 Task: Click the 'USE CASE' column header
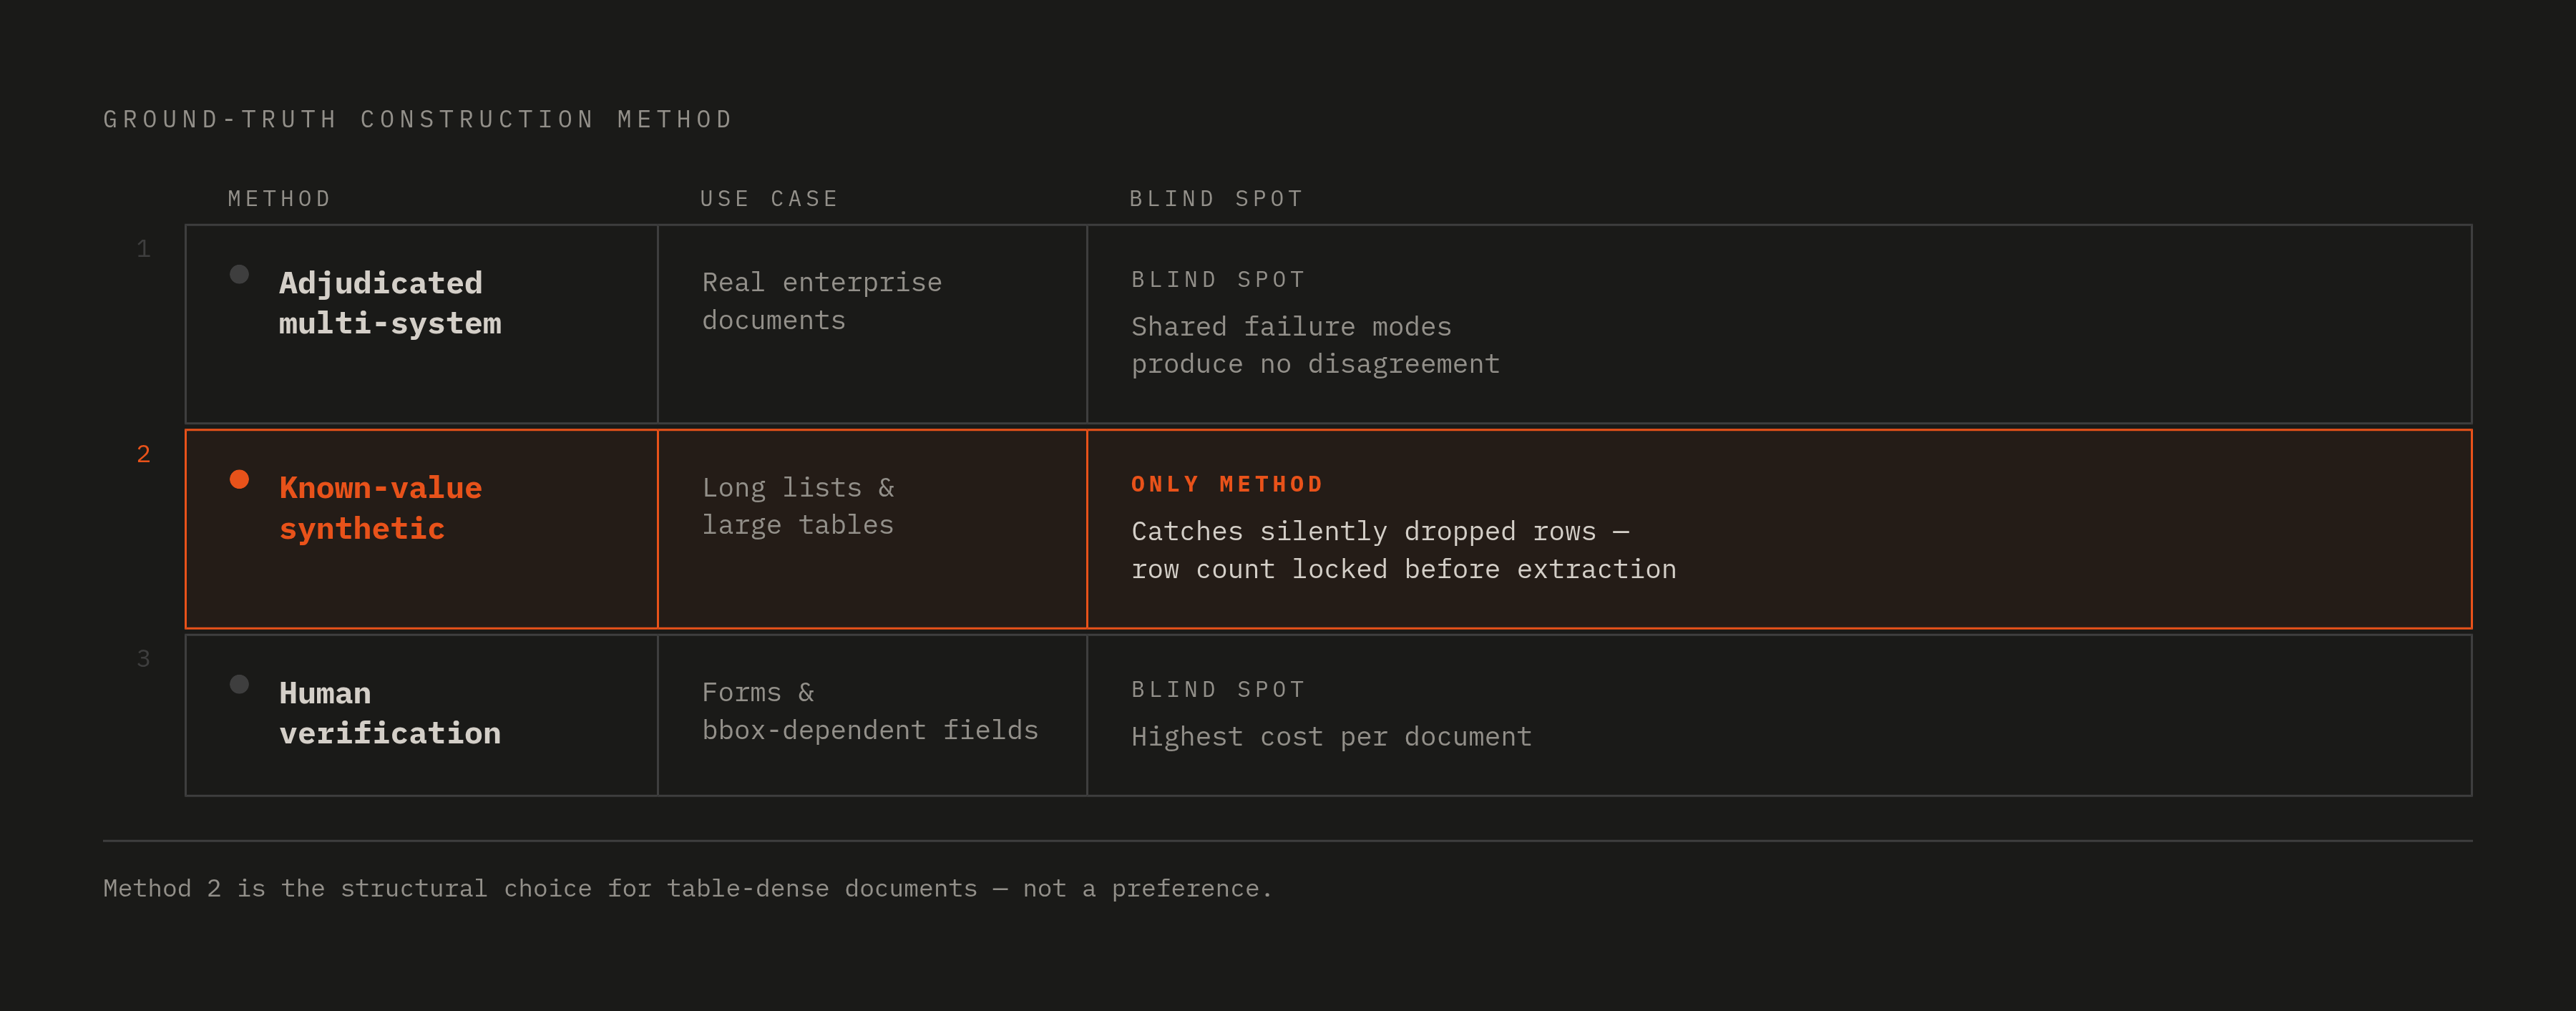click(769, 199)
